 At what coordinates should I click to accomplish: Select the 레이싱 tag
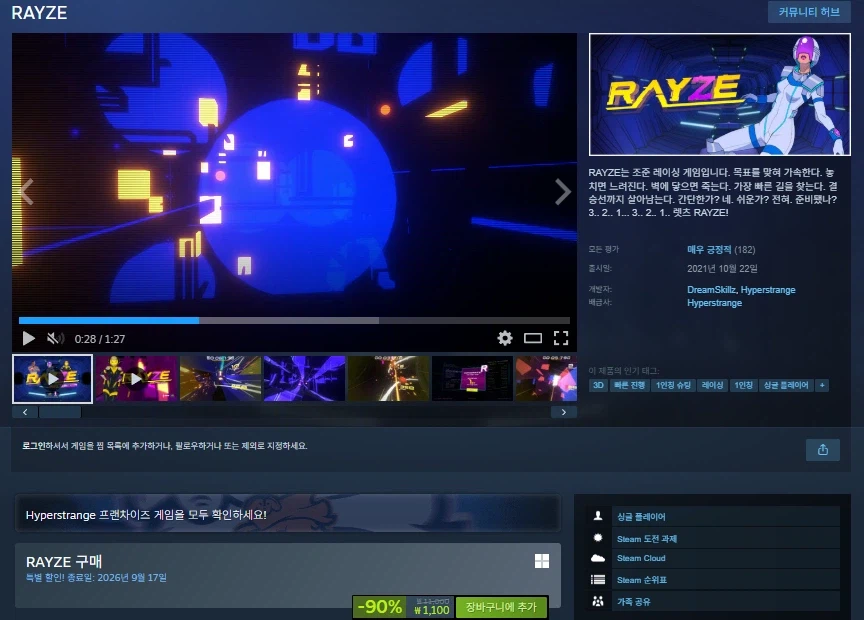[712, 385]
